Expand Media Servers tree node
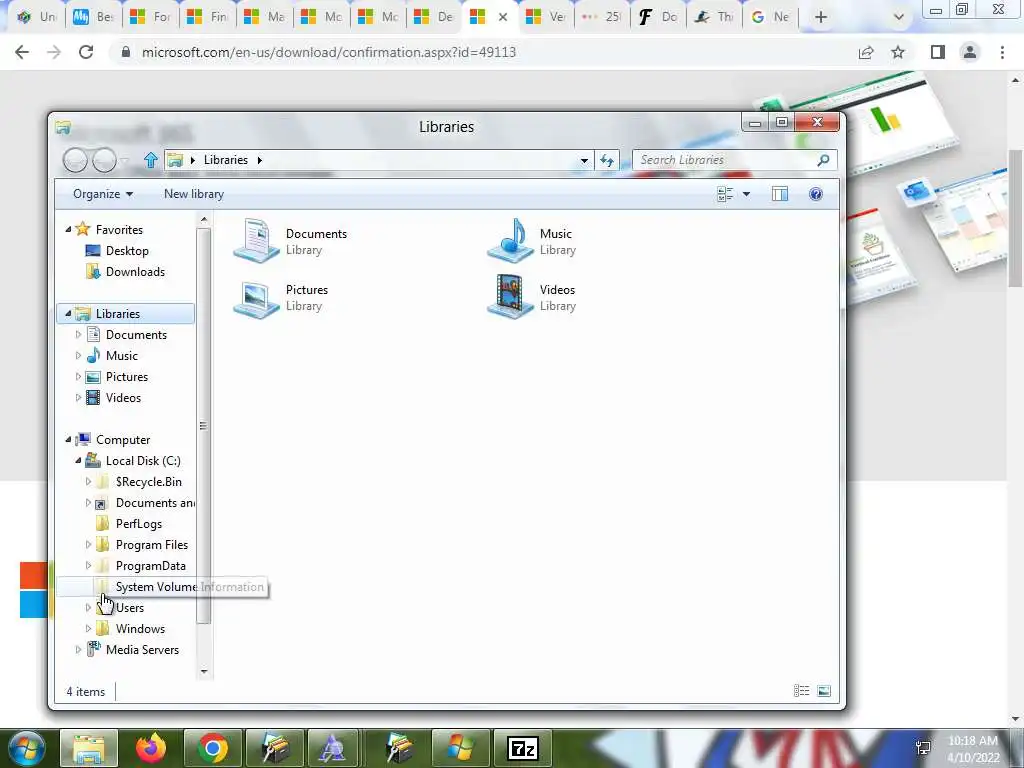This screenshot has height=768, width=1024. (x=78, y=650)
